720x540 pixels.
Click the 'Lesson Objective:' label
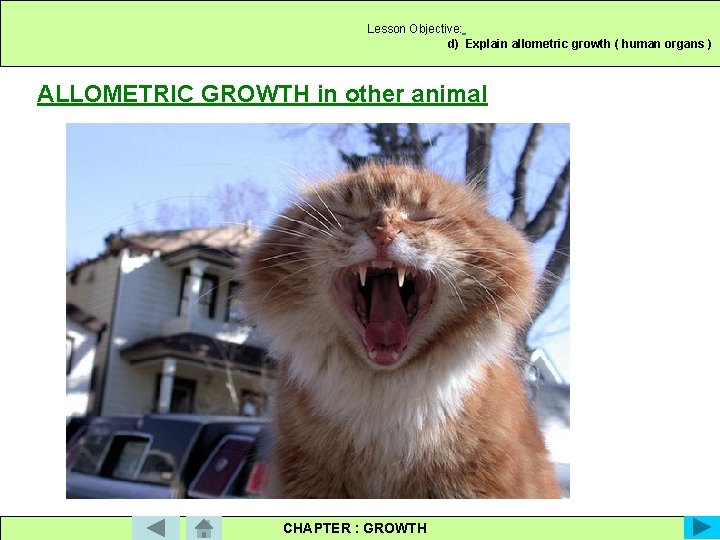tap(414, 29)
